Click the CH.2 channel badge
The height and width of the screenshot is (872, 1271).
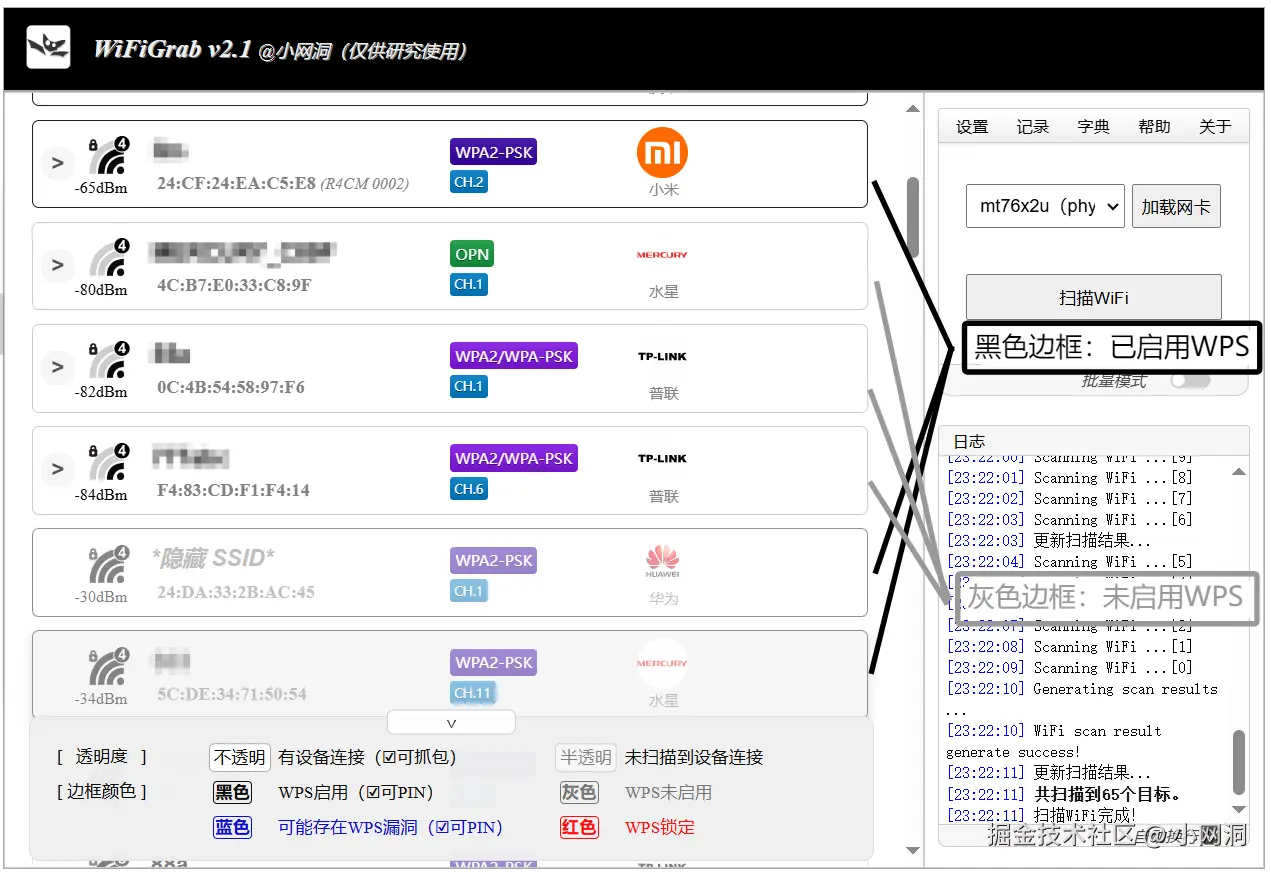pos(469,182)
